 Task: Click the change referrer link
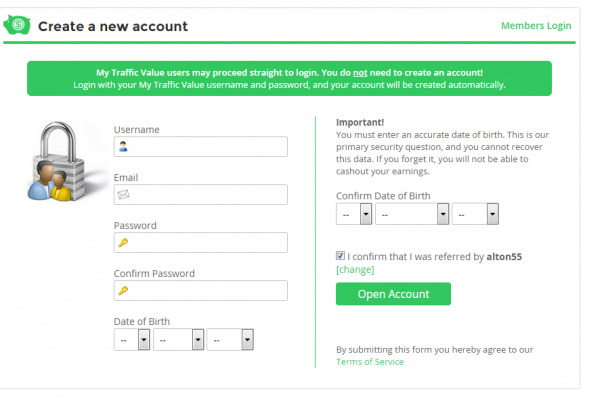(x=355, y=270)
